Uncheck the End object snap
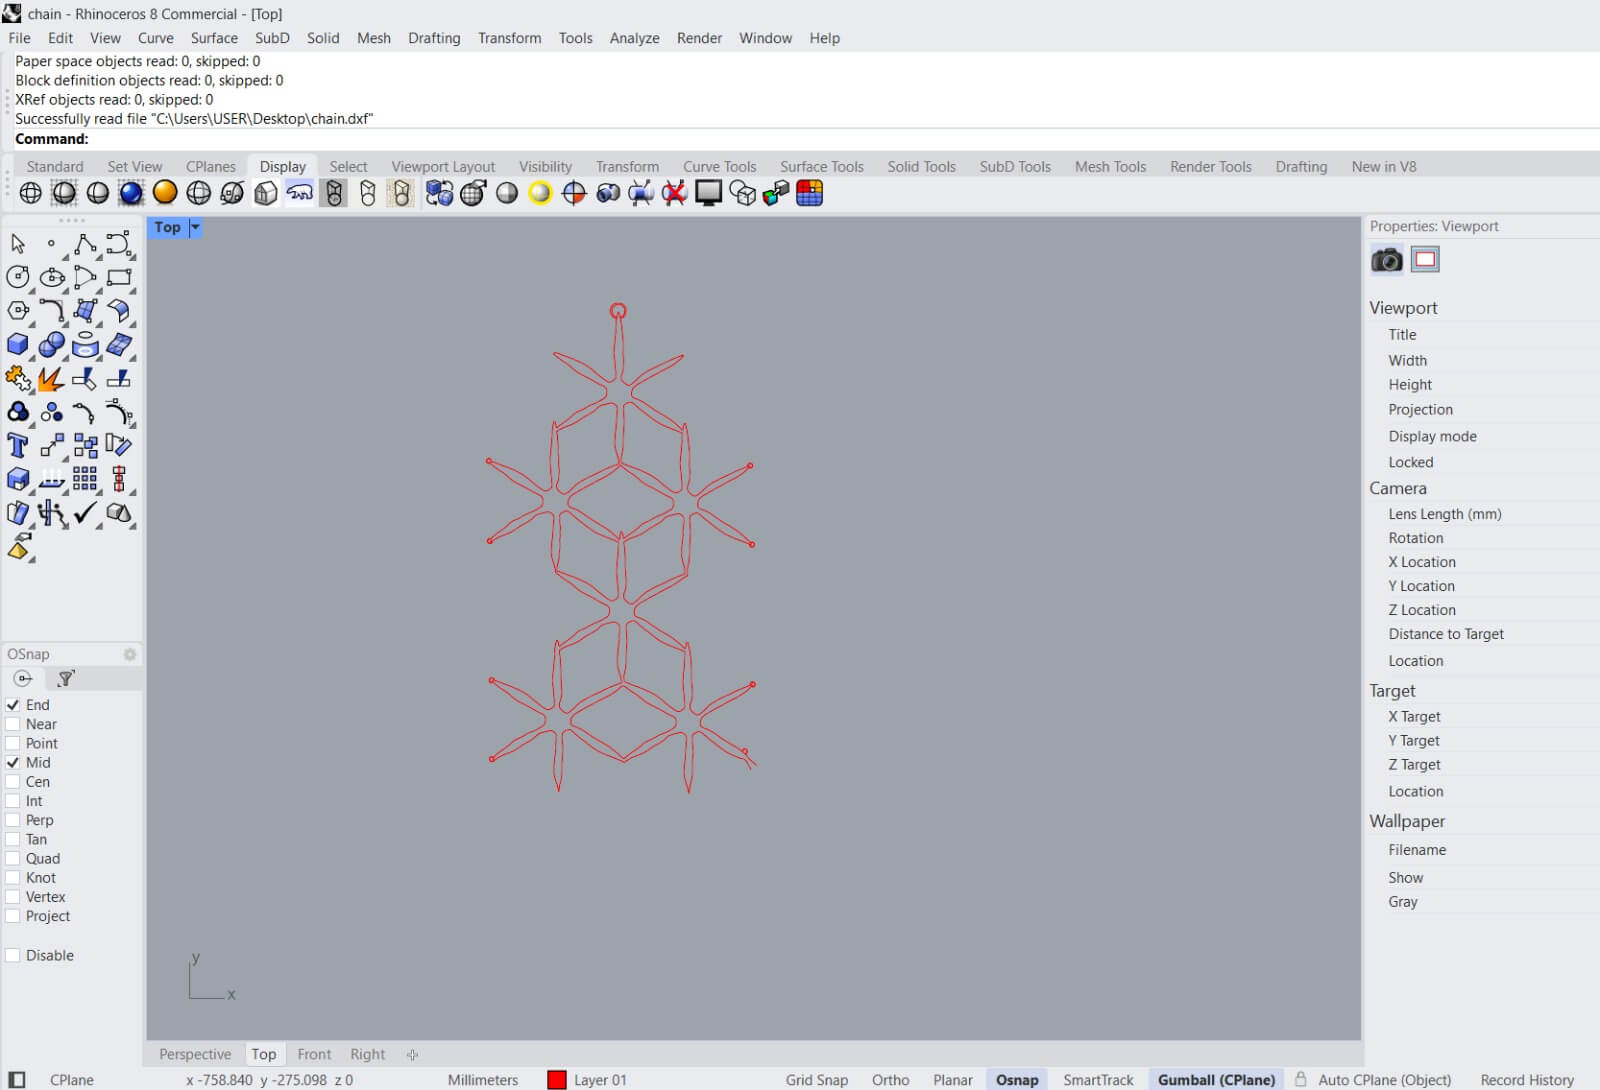 13,705
